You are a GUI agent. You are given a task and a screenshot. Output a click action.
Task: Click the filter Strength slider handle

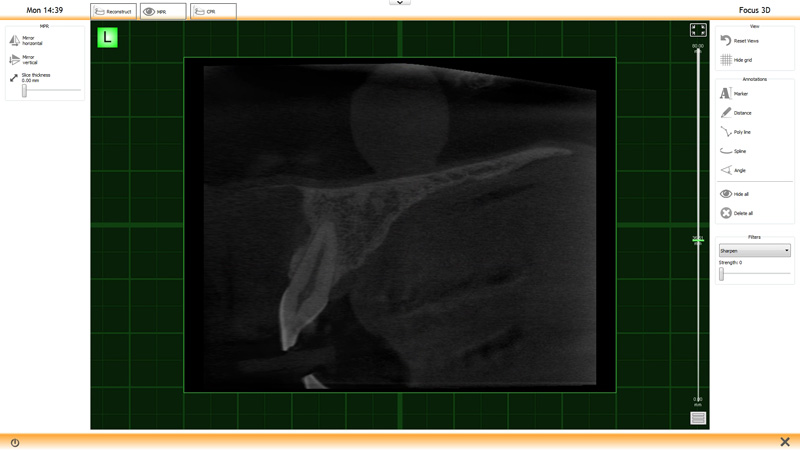pyautogui.click(x=721, y=274)
